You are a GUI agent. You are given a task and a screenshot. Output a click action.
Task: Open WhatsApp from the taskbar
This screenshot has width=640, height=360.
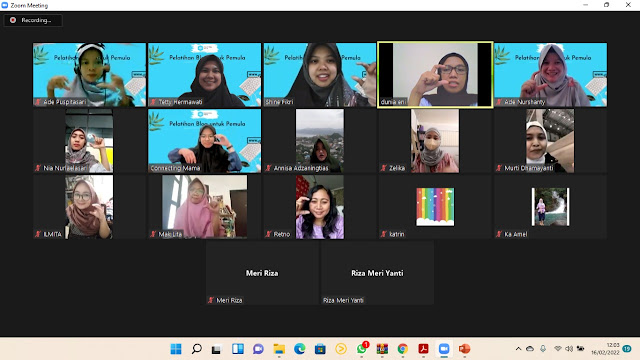pyautogui.click(x=362, y=349)
